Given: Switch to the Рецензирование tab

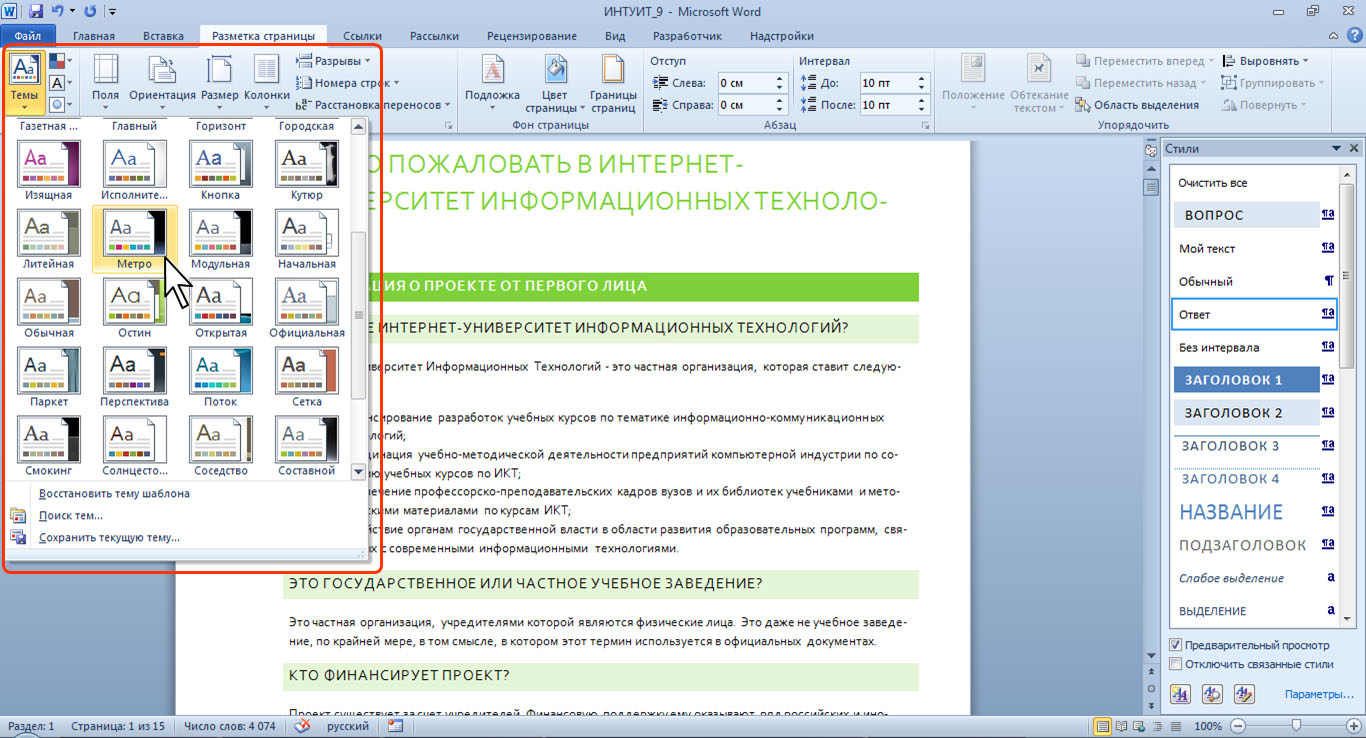Looking at the screenshot, I should [533, 36].
